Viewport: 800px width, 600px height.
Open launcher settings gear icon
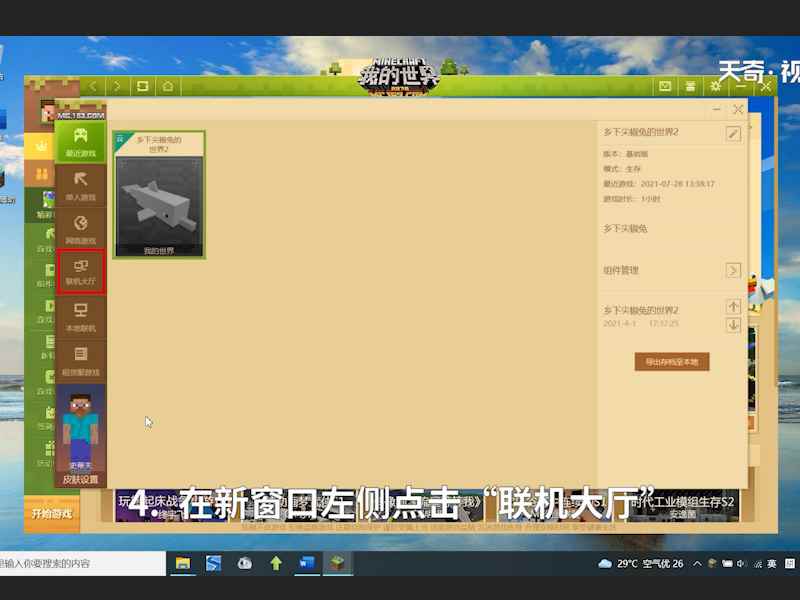716,87
